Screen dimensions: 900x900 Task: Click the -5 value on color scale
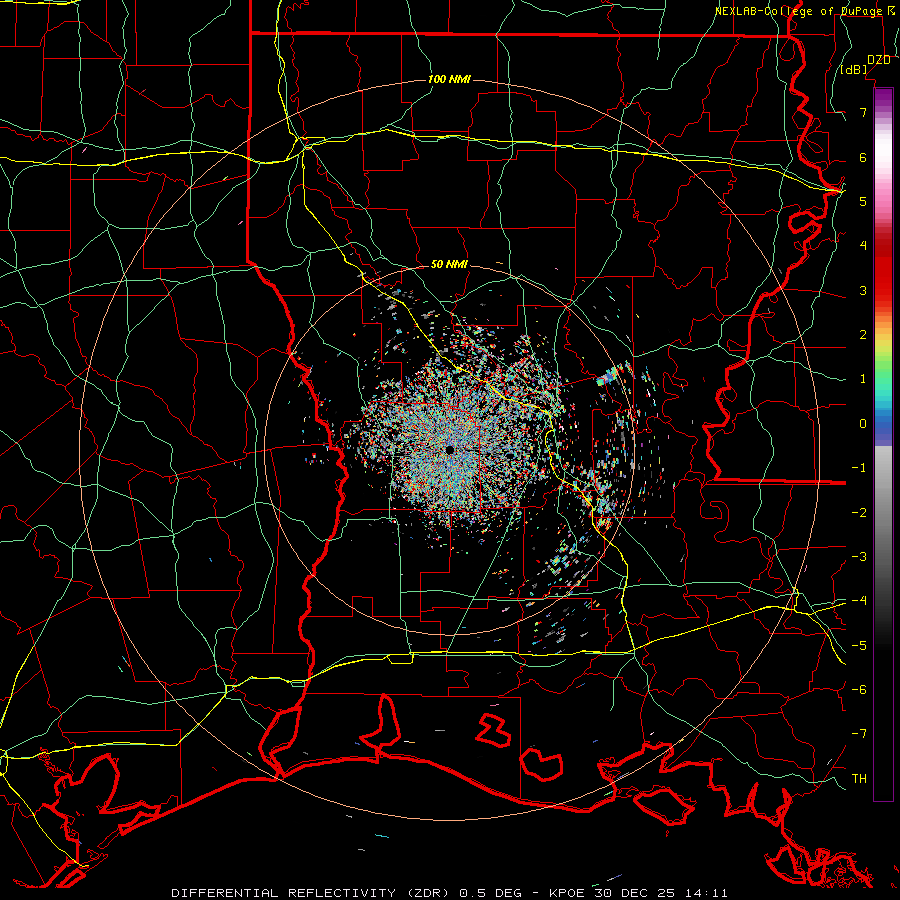pyautogui.click(x=859, y=646)
